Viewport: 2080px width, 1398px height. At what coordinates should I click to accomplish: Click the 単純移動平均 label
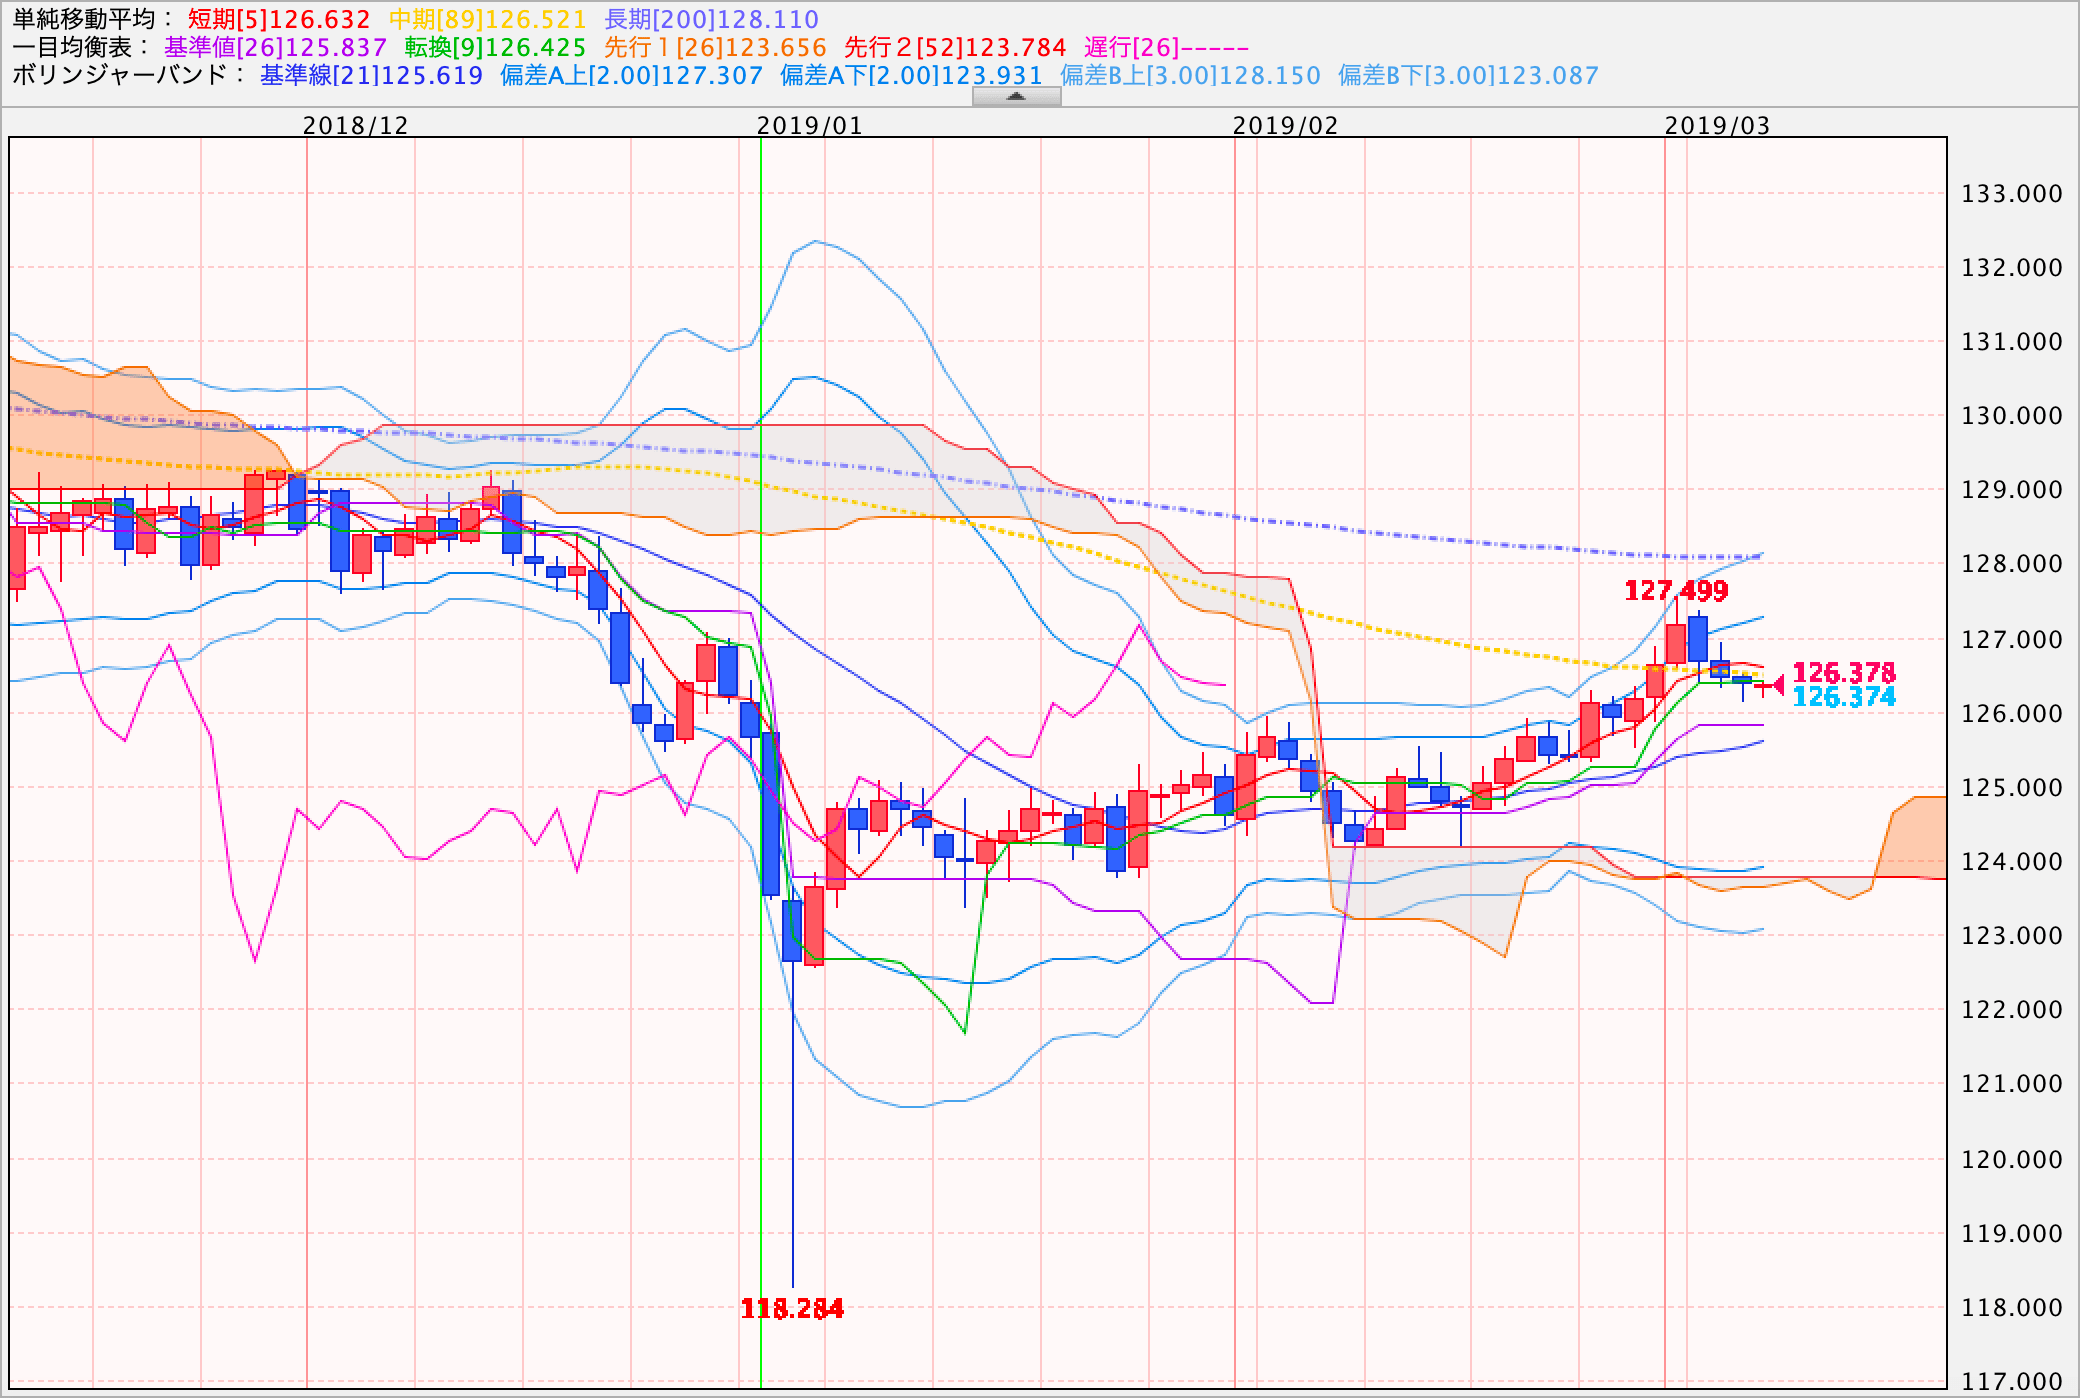point(93,19)
